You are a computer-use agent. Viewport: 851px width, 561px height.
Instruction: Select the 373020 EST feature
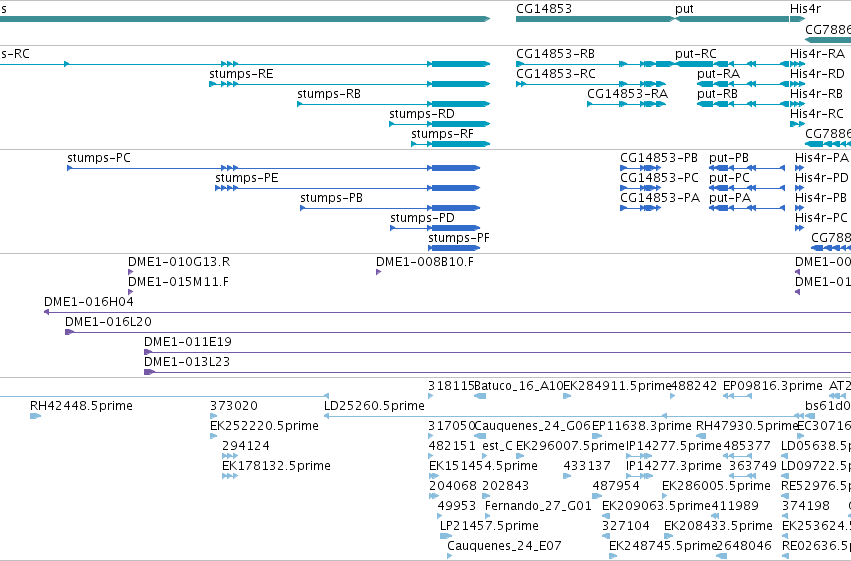[213, 416]
